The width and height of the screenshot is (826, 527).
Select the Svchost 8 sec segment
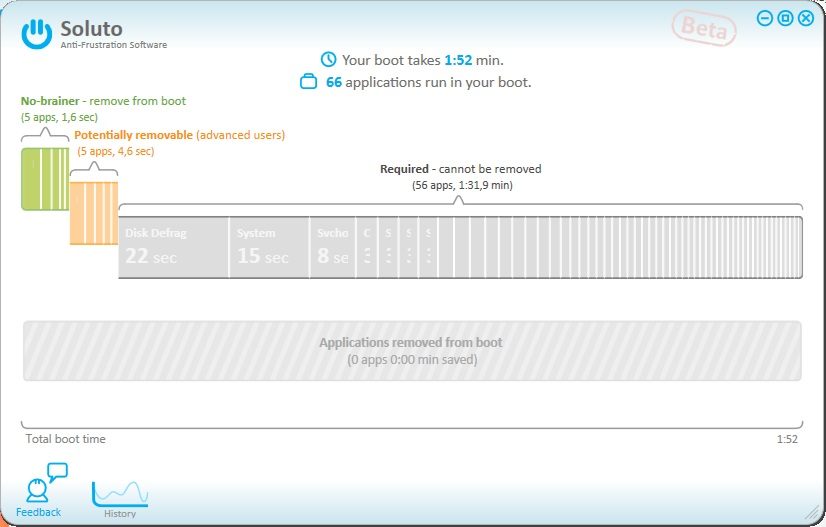pos(332,247)
